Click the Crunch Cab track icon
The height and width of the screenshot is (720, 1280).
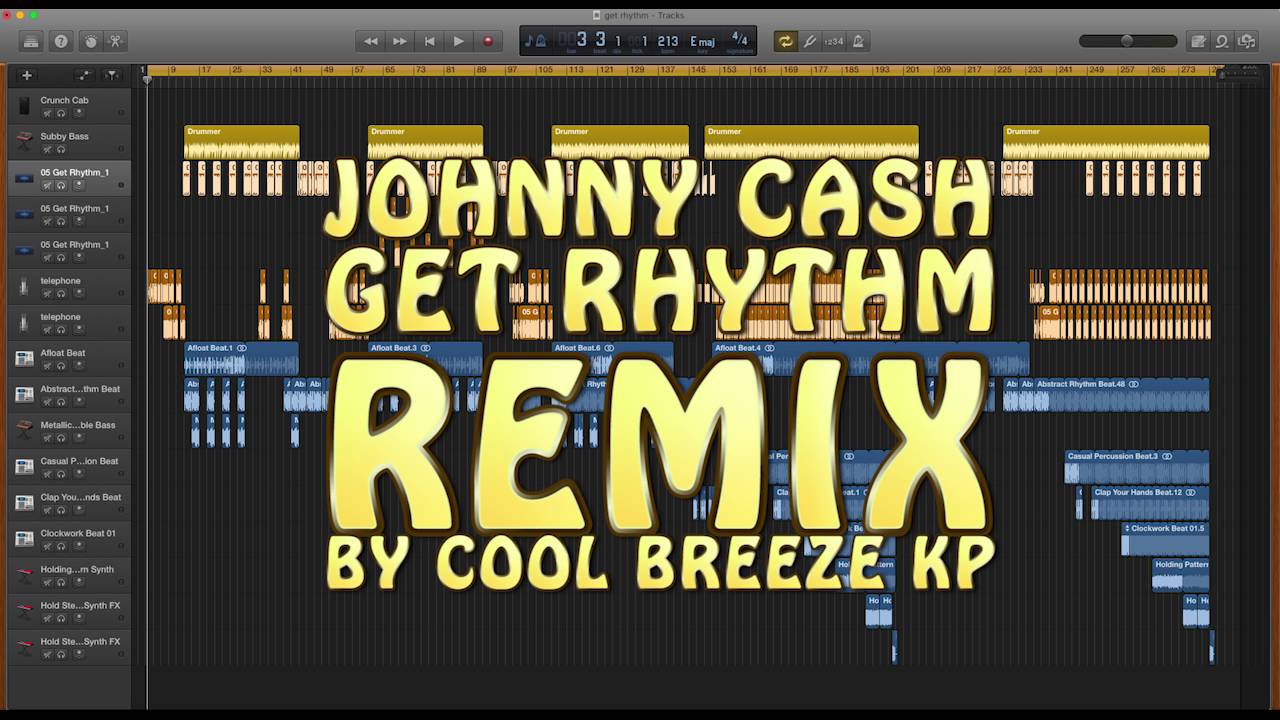pyautogui.click(x=23, y=106)
